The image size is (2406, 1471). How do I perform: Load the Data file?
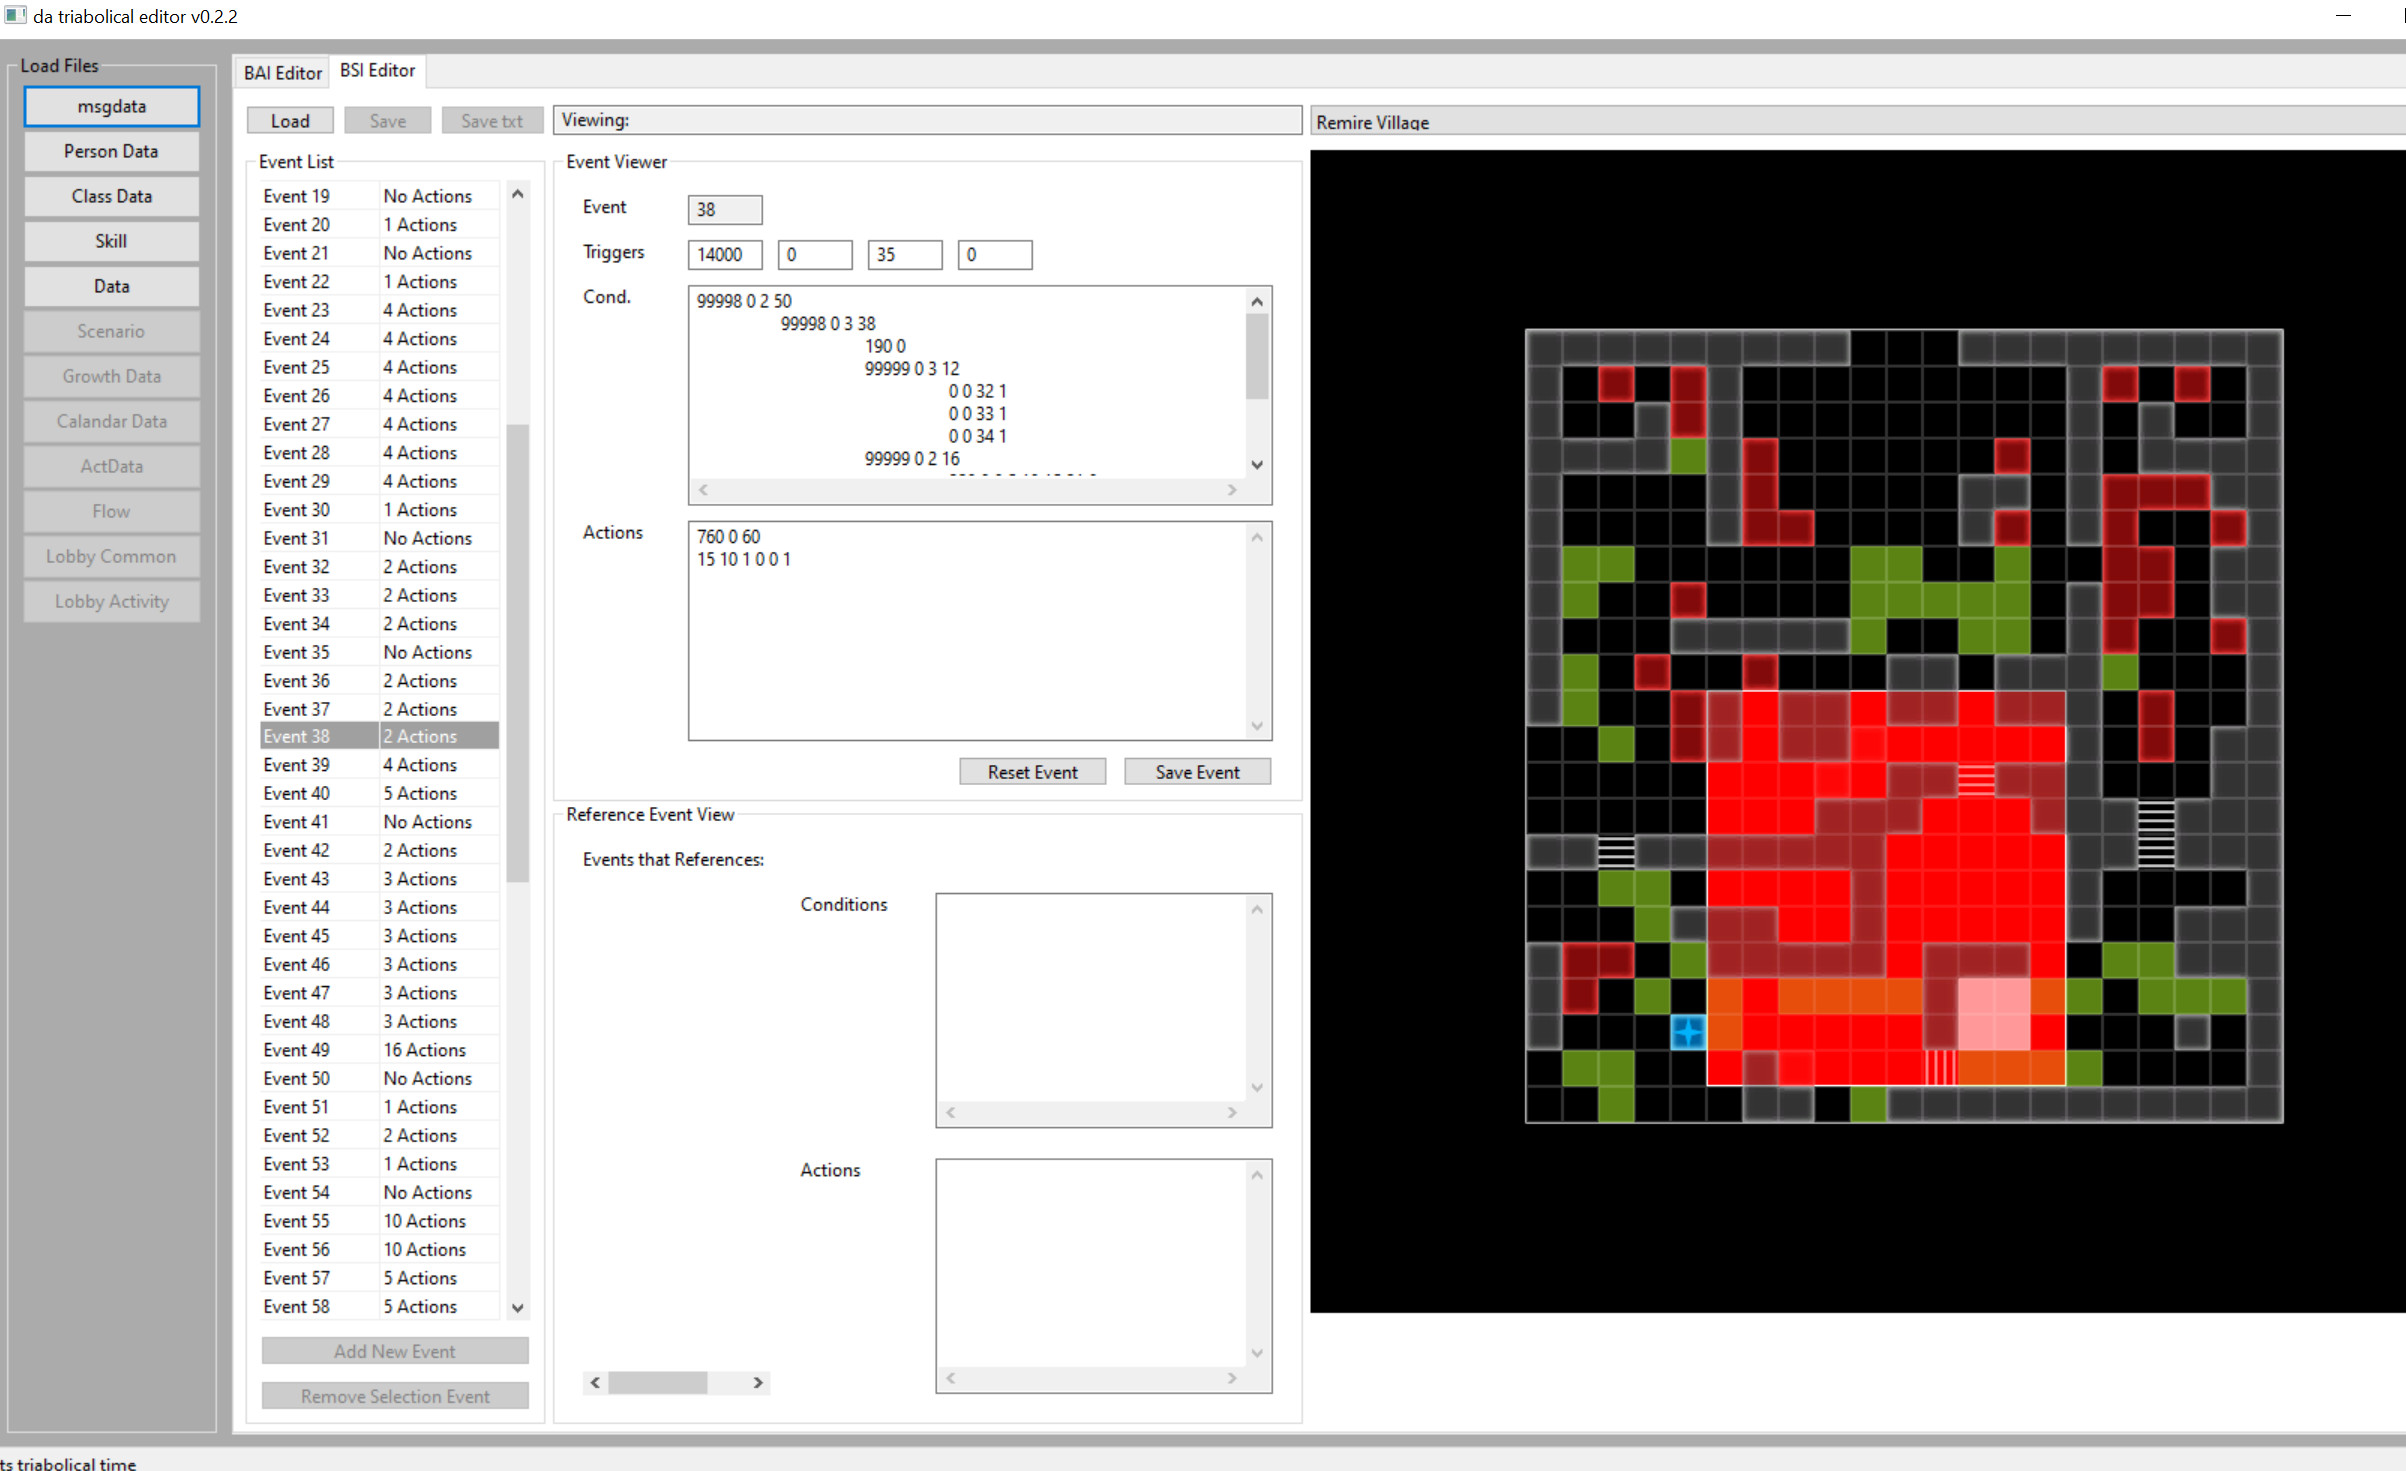pyautogui.click(x=111, y=286)
